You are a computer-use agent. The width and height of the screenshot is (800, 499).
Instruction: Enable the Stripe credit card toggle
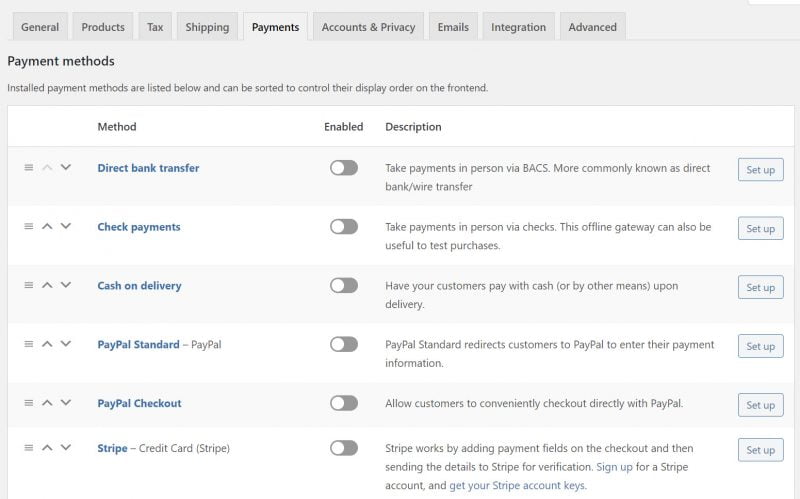coord(343,449)
